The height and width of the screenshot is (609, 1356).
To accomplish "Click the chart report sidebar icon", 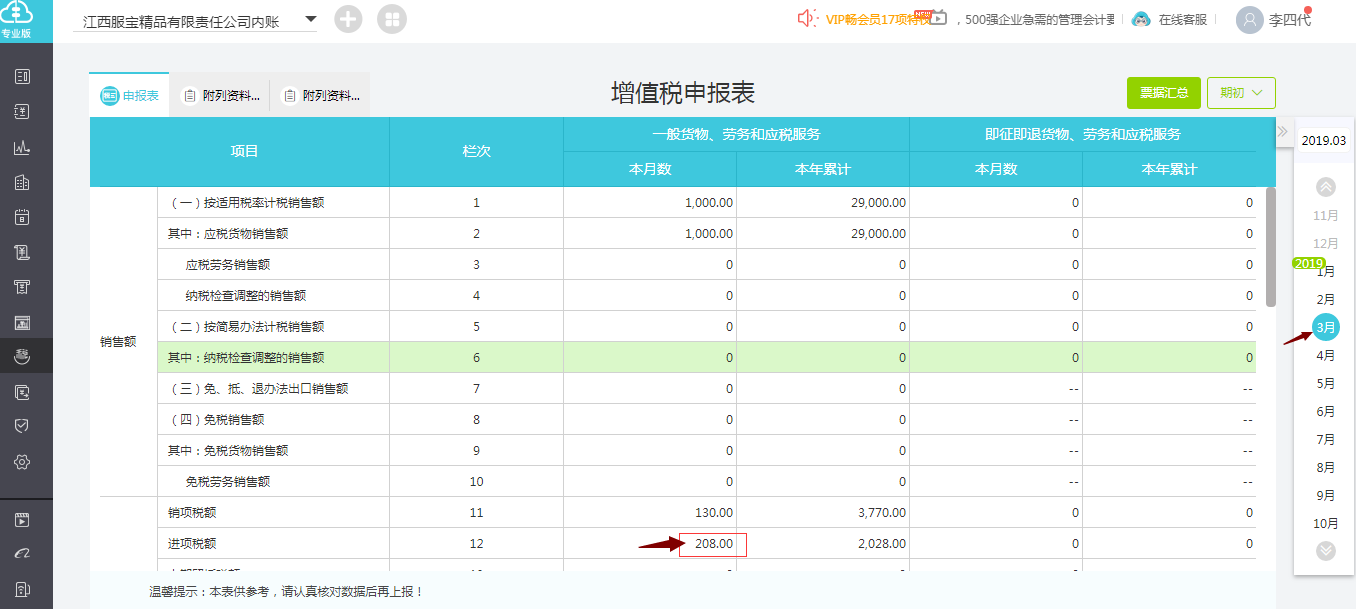I will point(22,147).
